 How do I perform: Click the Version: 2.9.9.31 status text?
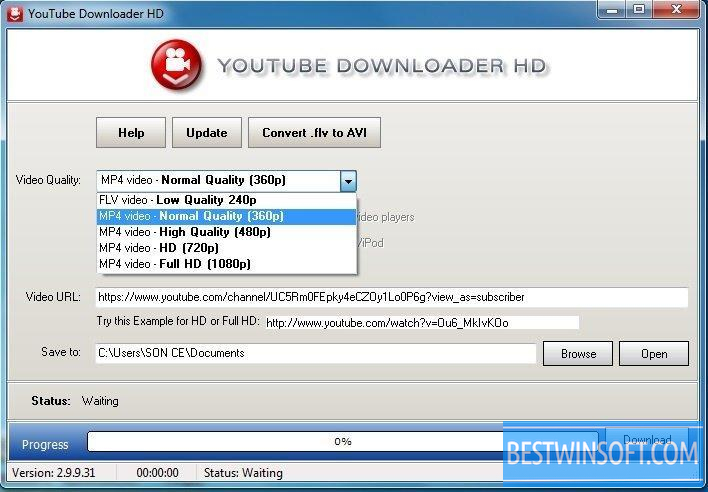pyautogui.click(x=54, y=473)
